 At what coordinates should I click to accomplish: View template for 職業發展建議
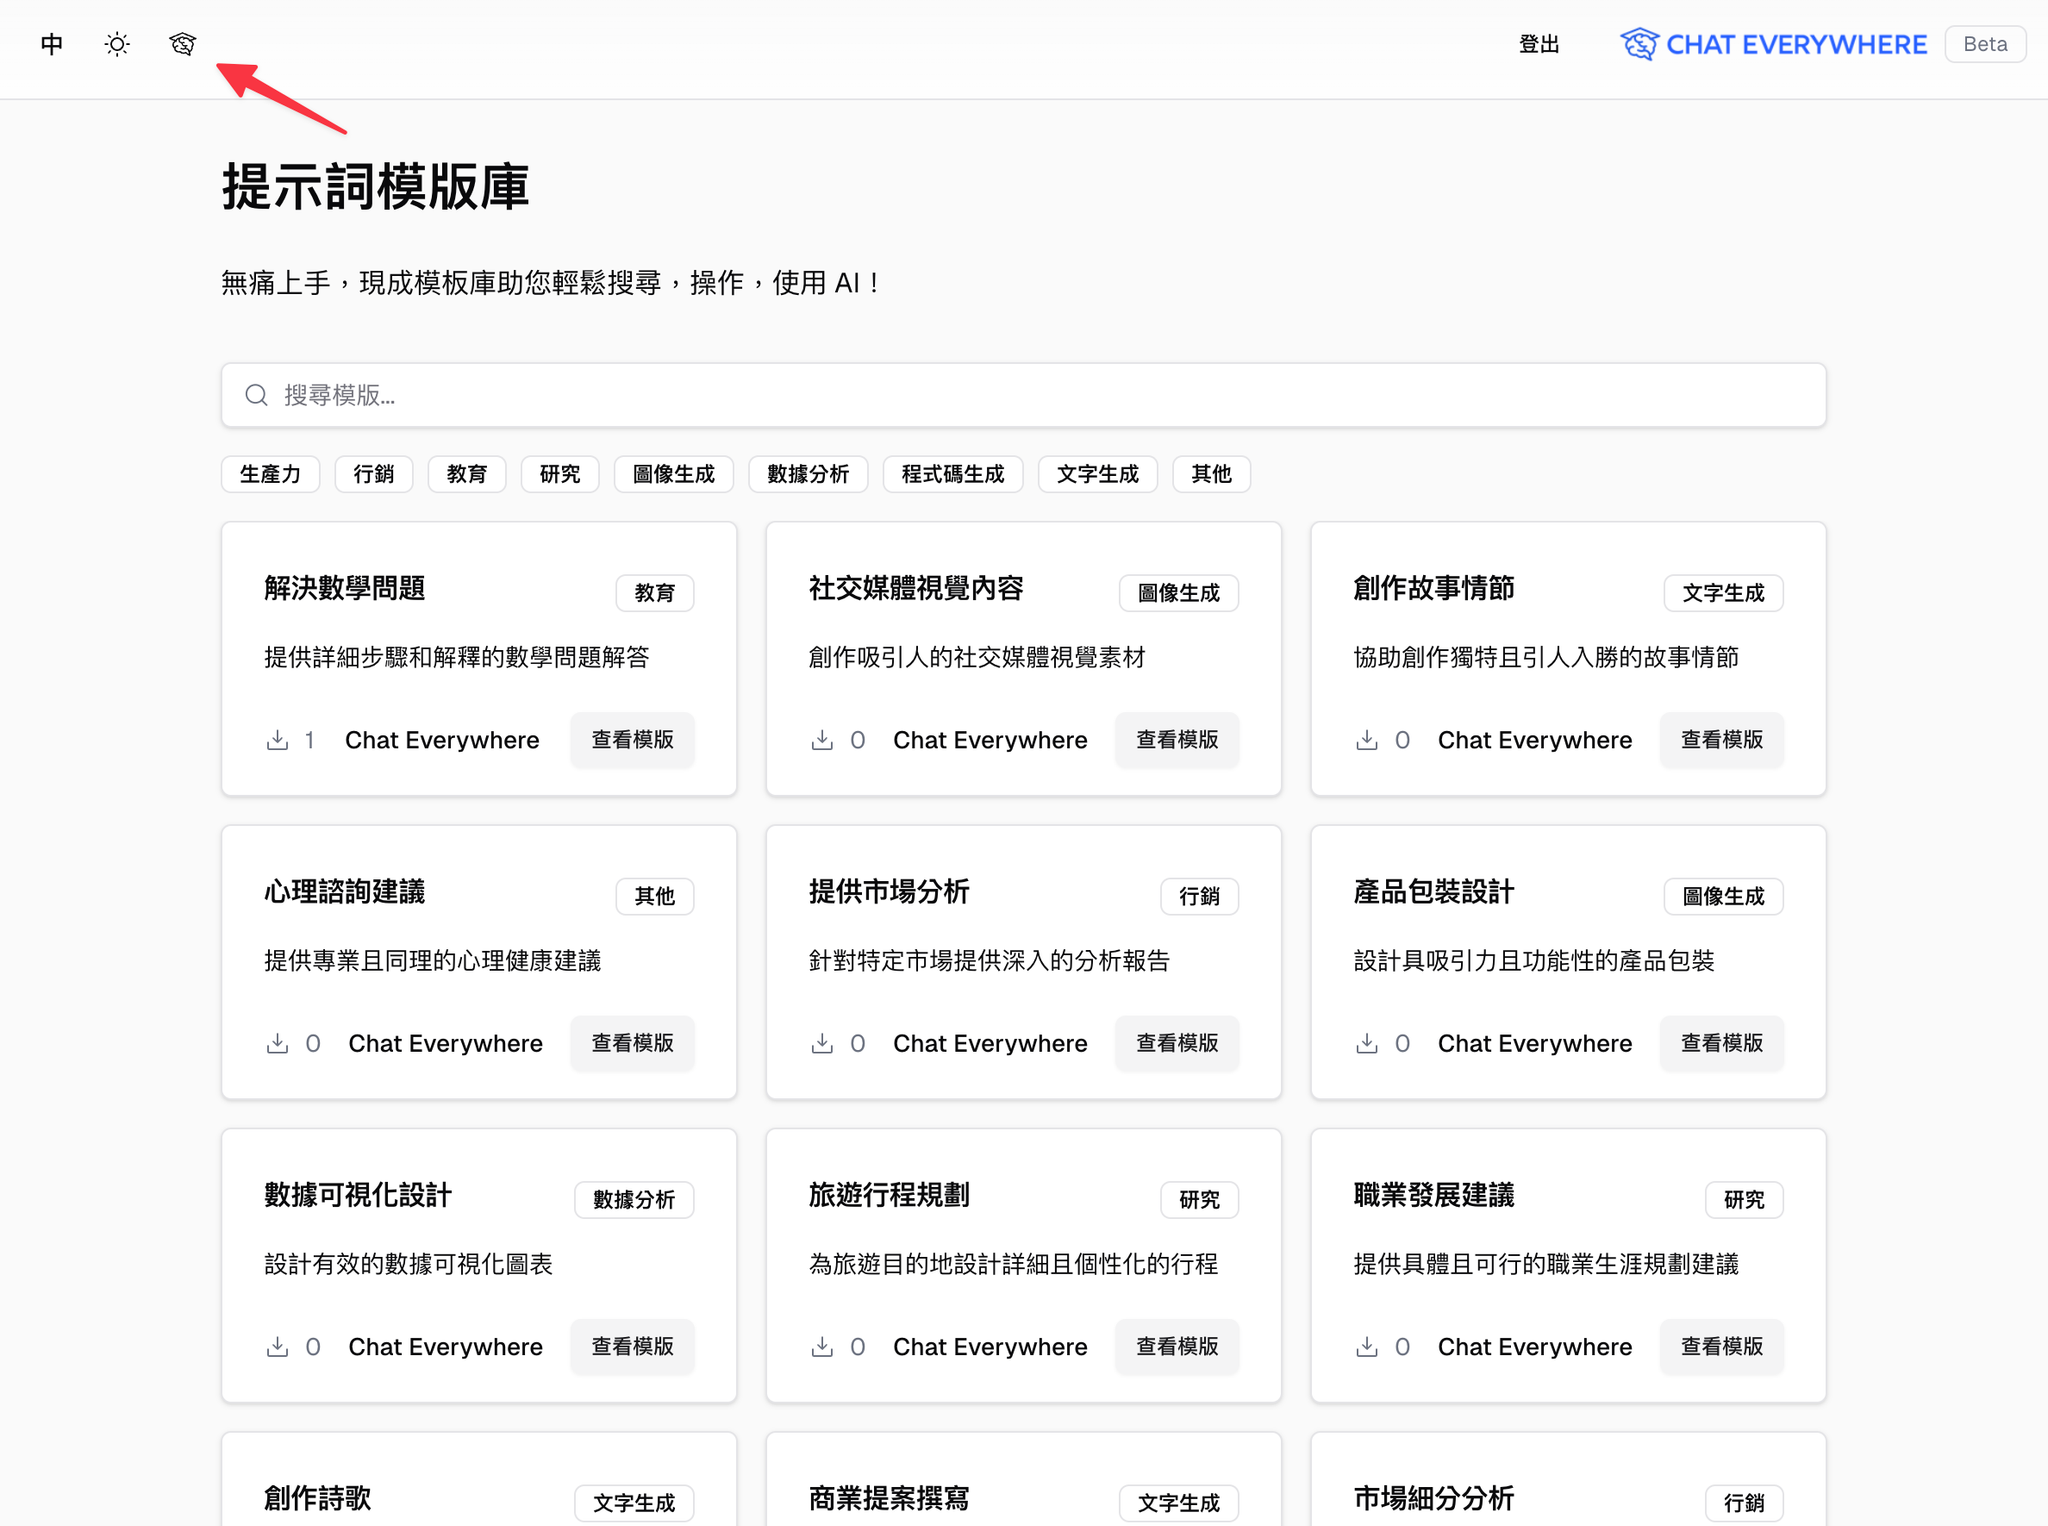[x=1722, y=1347]
